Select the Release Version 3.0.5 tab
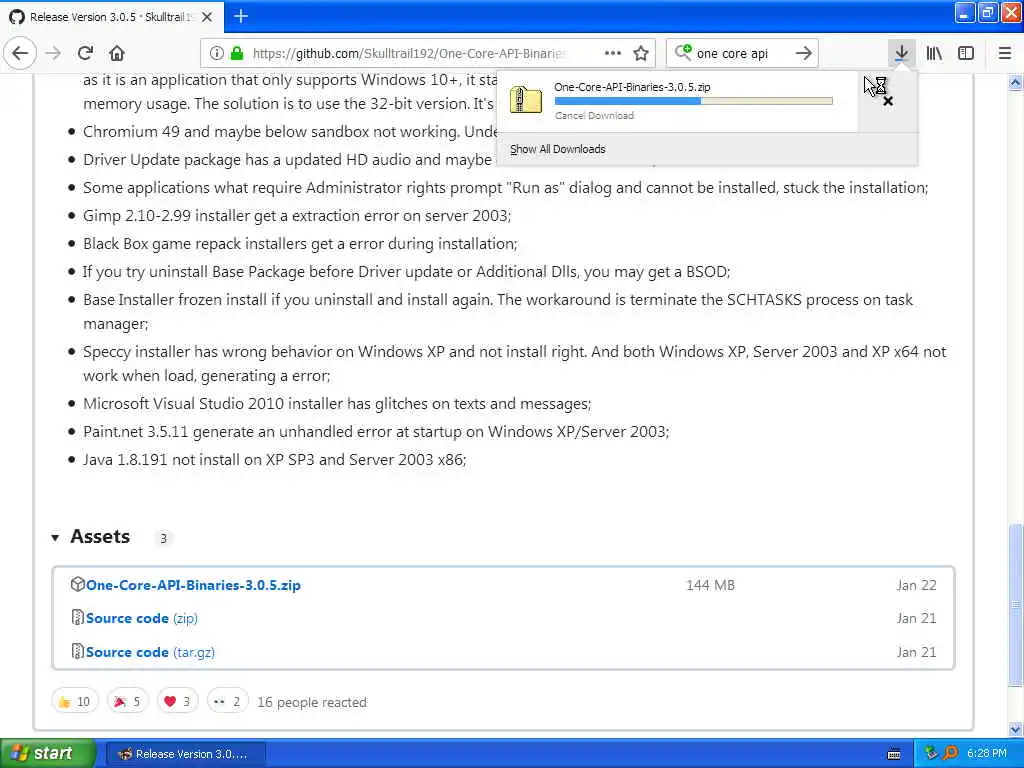 click(x=112, y=17)
